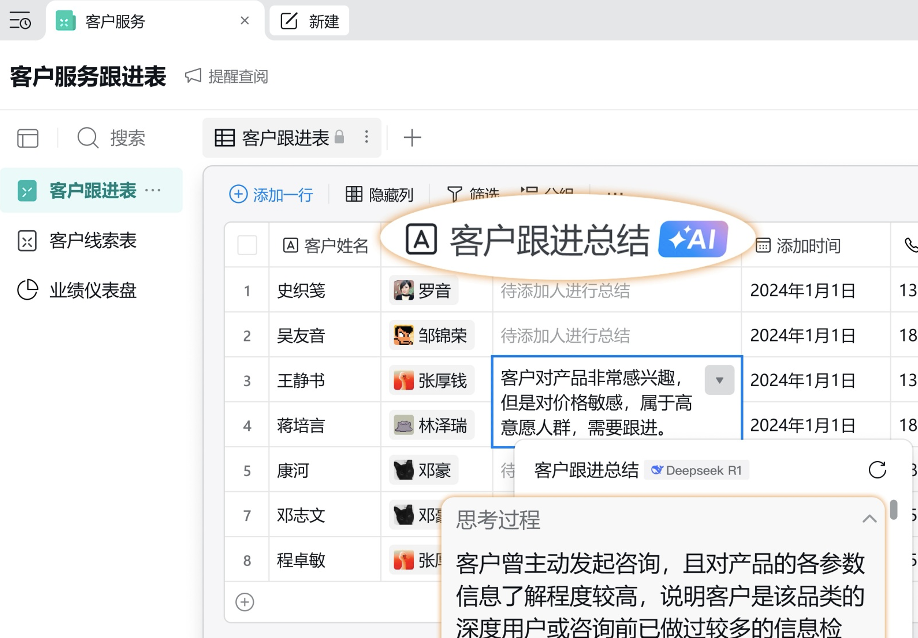Screen dimensions: 918x638
Task: Close the 客户服务 tab
Action: 245,21
